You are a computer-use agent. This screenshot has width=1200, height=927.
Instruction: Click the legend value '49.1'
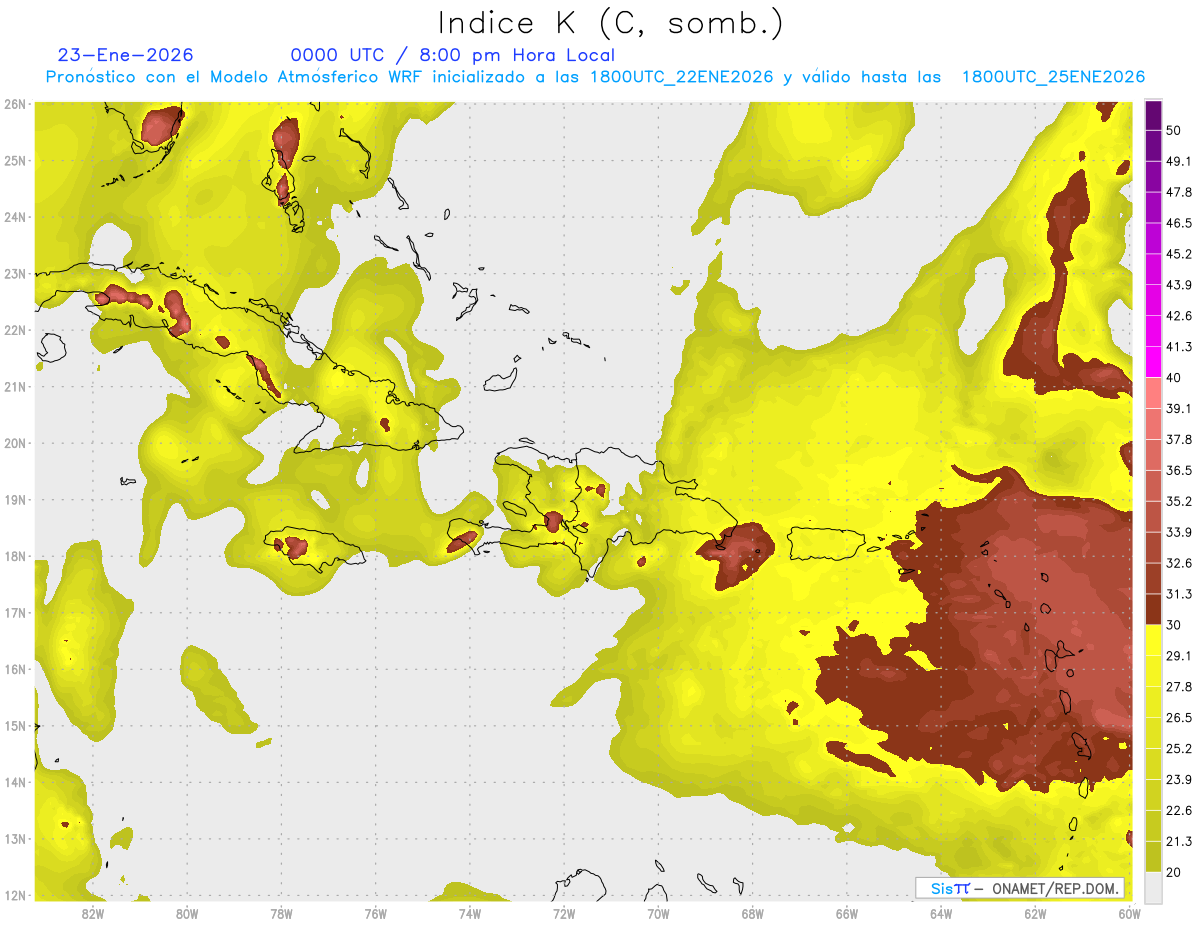[1178, 161]
